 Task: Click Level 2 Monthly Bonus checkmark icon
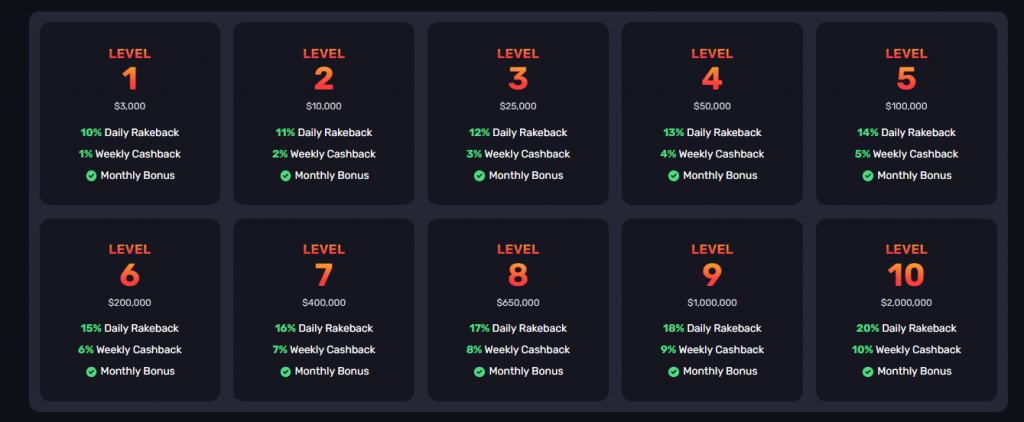[x=285, y=176]
